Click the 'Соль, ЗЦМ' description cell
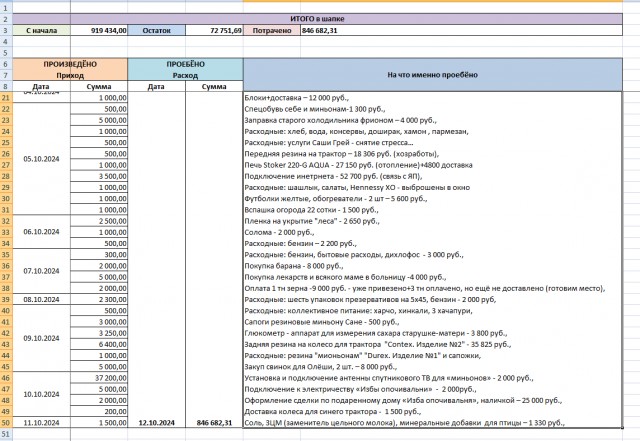Screen dimensions: 640x441 [x=433, y=423]
